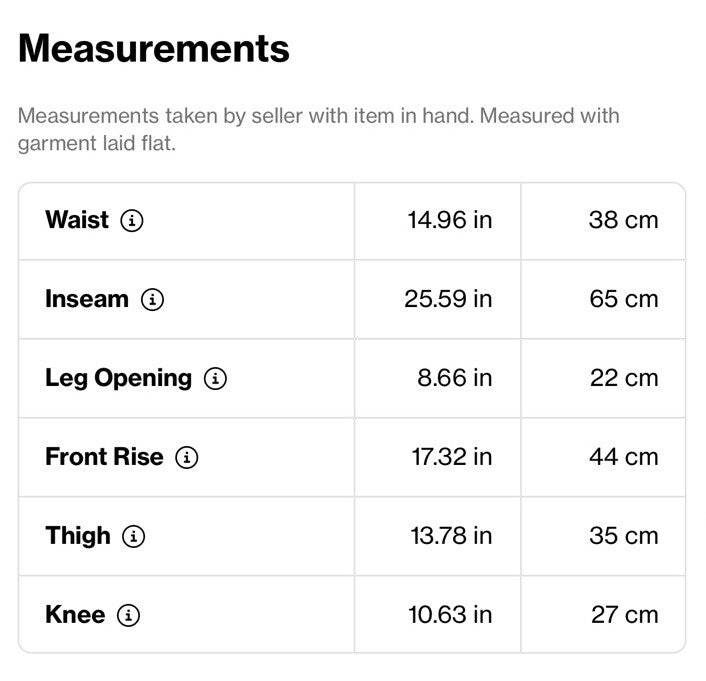The image size is (706, 681).
Task: Click the 65 cm inseam value
Action: tap(624, 299)
